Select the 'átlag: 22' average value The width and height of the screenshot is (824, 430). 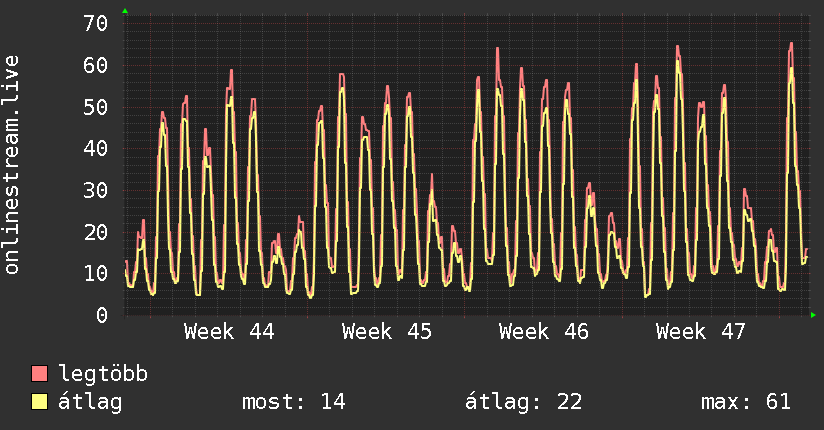[523, 402]
